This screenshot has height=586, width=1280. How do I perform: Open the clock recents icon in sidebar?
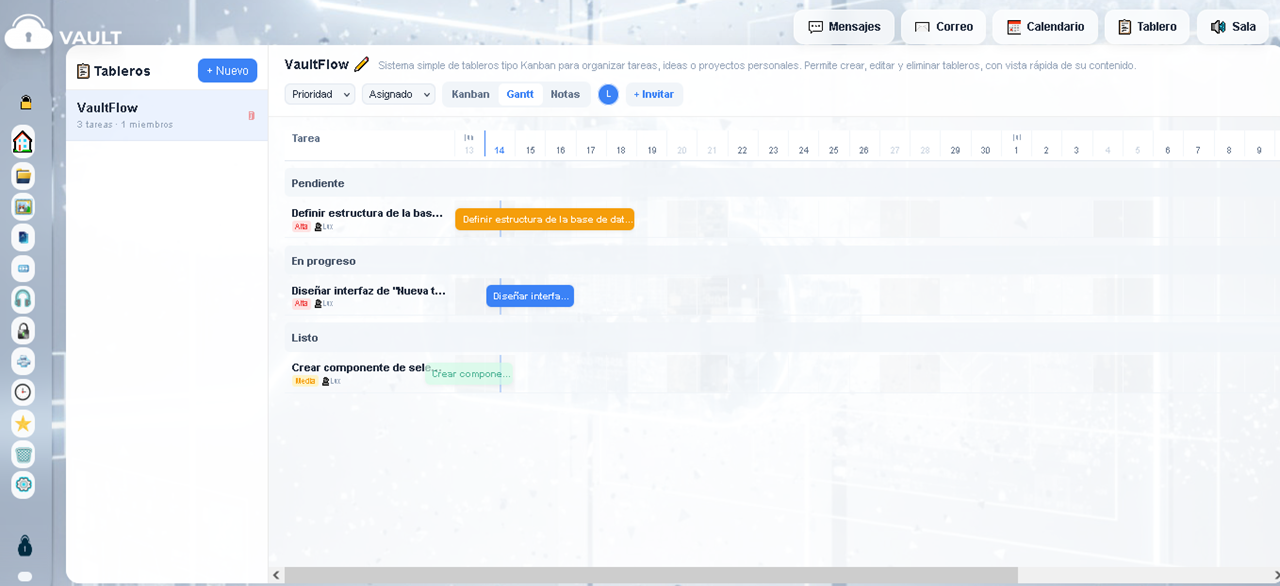pyautogui.click(x=23, y=392)
